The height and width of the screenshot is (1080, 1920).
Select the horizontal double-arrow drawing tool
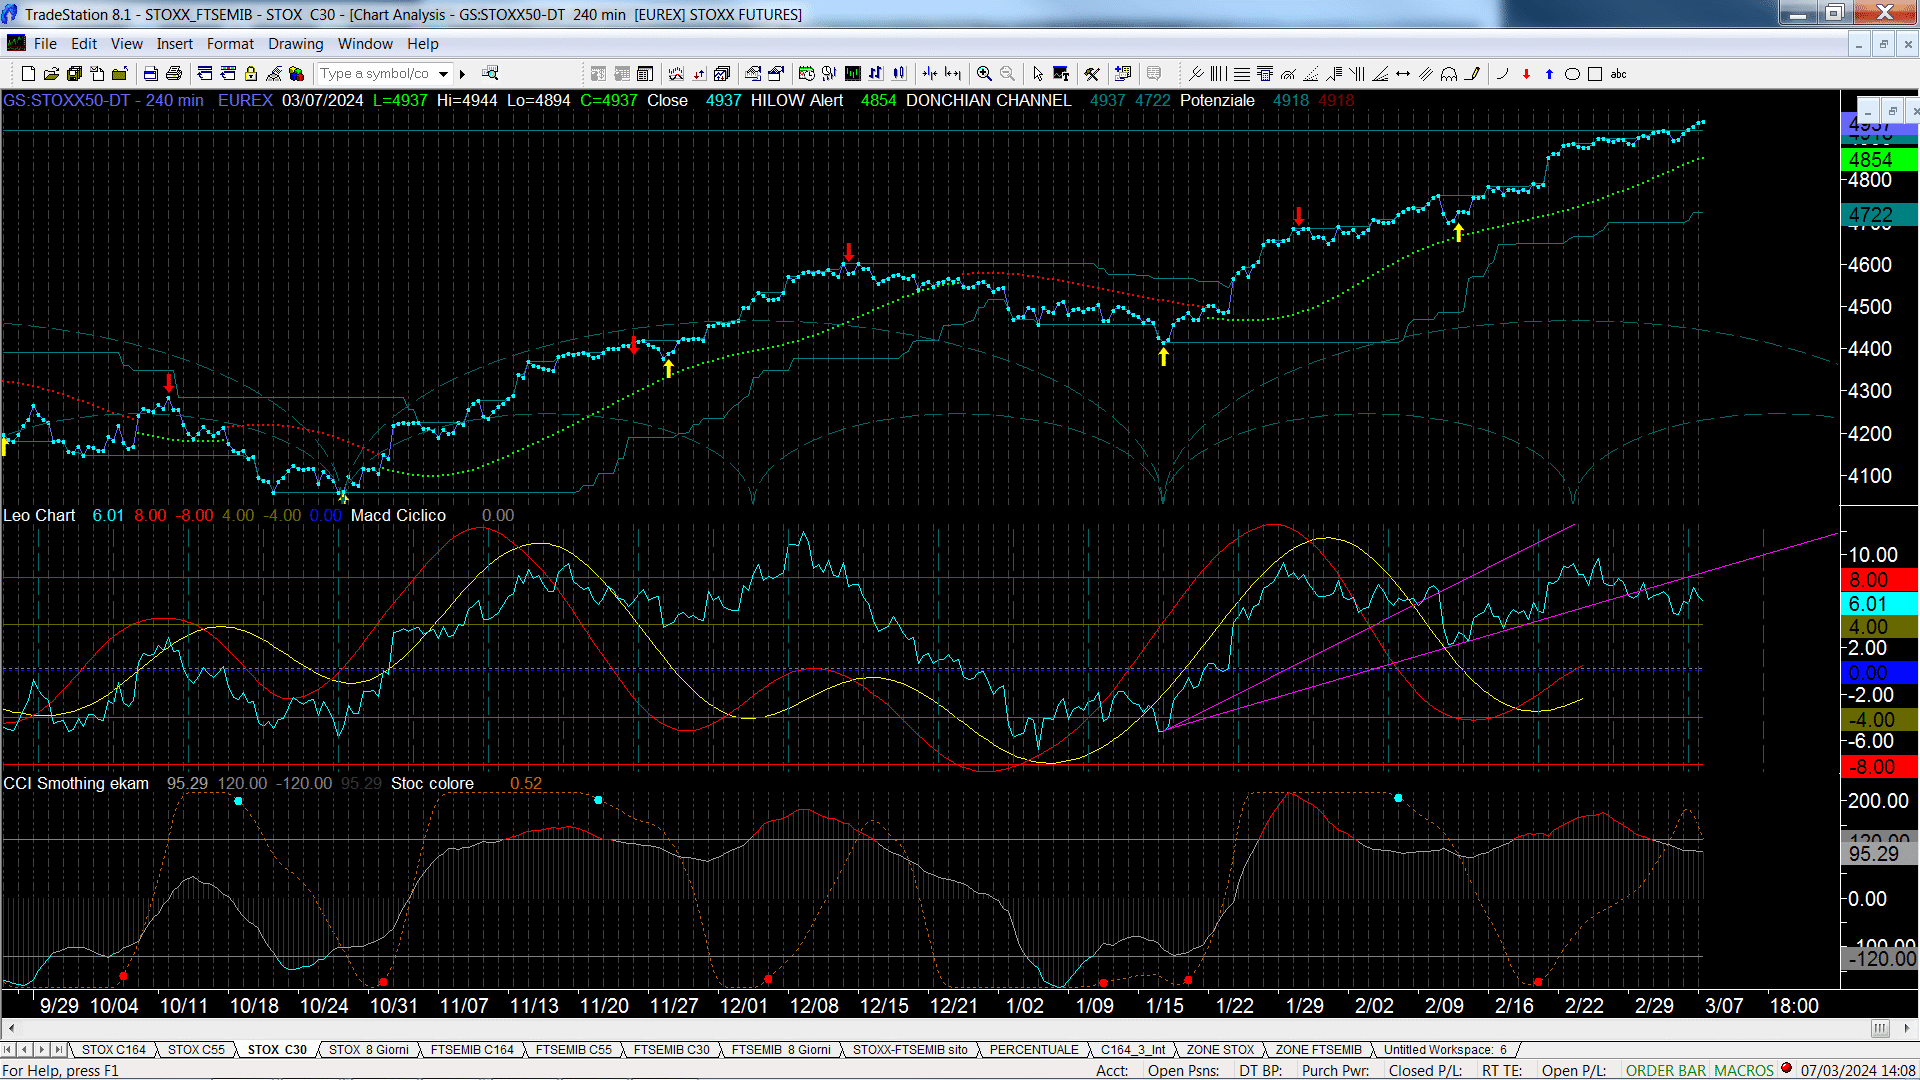coord(1403,74)
